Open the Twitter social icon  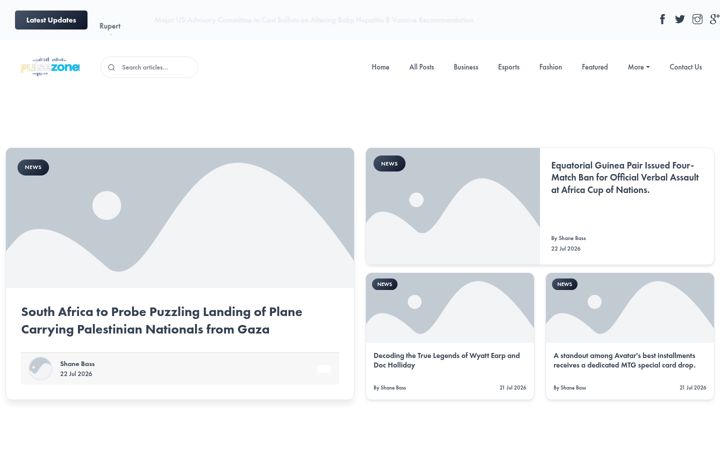680,19
